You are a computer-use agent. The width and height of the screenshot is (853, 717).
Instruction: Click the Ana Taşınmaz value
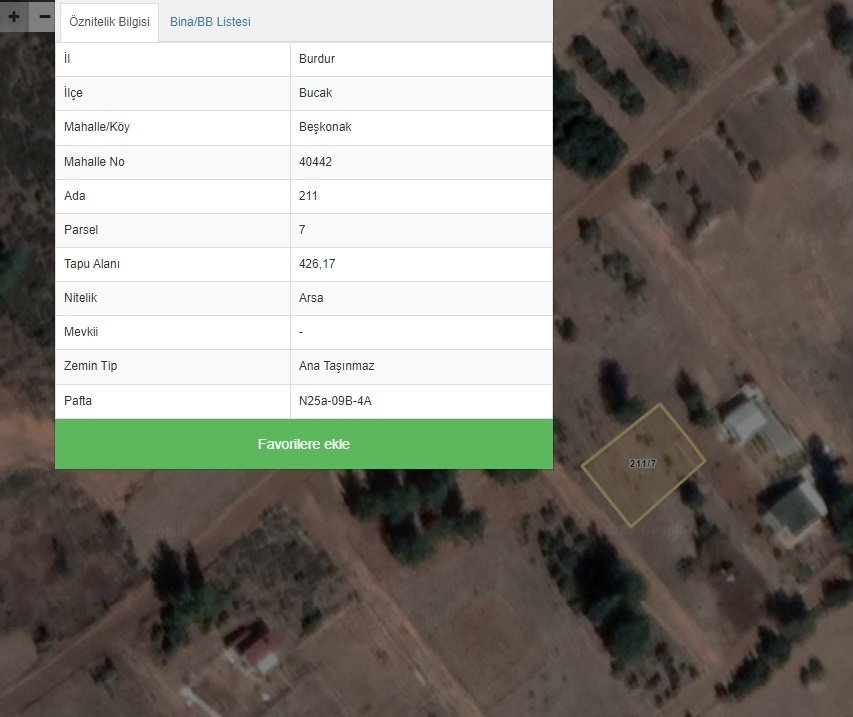335,366
